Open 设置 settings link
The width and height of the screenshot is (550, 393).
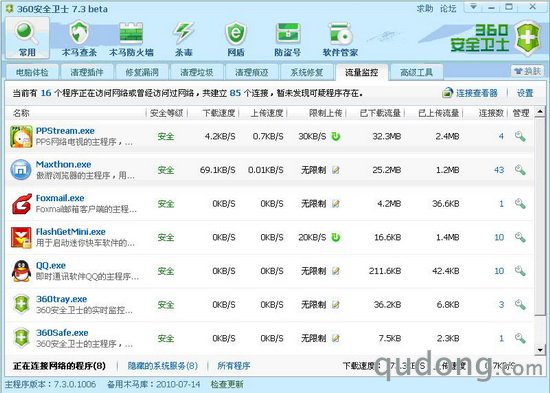[525, 93]
